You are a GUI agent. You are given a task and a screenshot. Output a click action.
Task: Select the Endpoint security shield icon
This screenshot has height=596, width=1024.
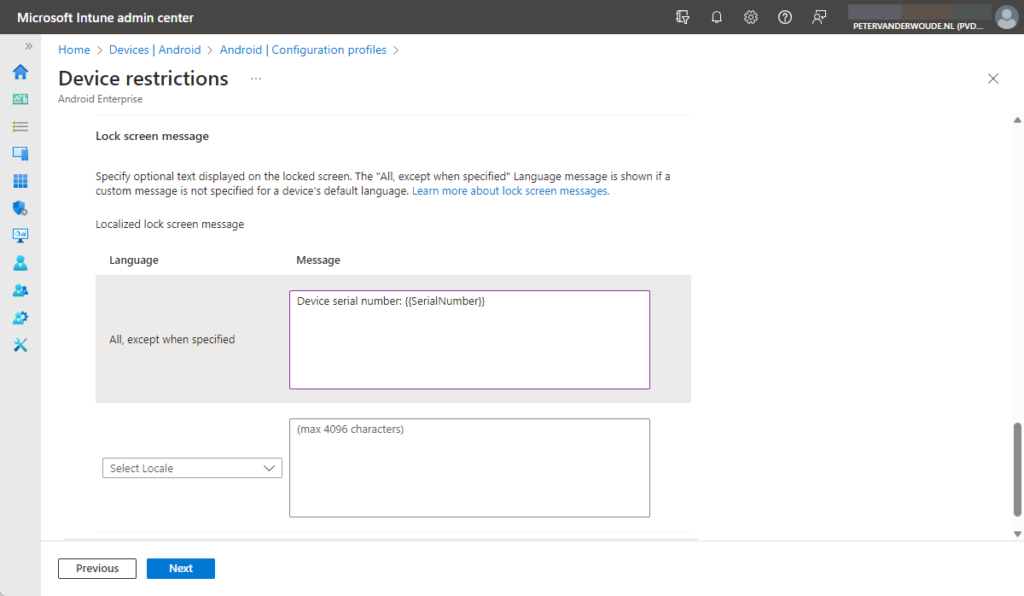click(19, 207)
